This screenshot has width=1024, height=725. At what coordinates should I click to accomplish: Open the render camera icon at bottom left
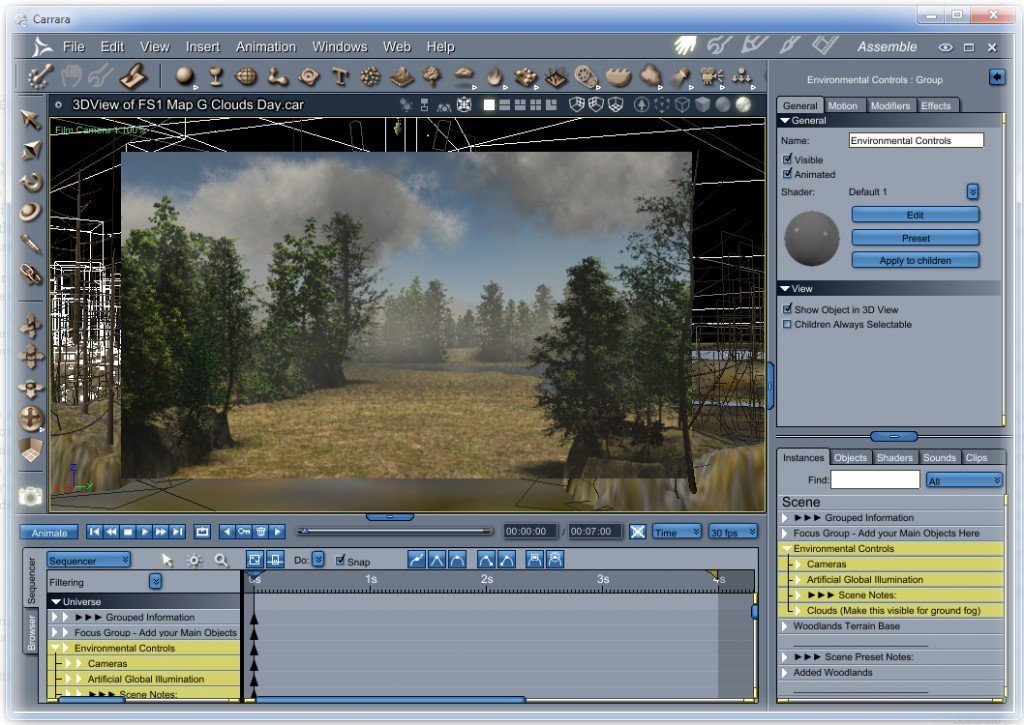click(x=30, y=497)
